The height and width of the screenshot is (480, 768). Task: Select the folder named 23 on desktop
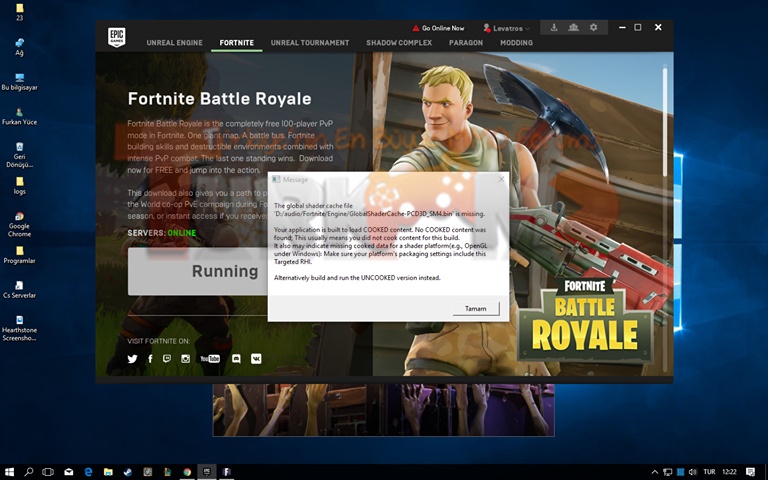(19, 12)
